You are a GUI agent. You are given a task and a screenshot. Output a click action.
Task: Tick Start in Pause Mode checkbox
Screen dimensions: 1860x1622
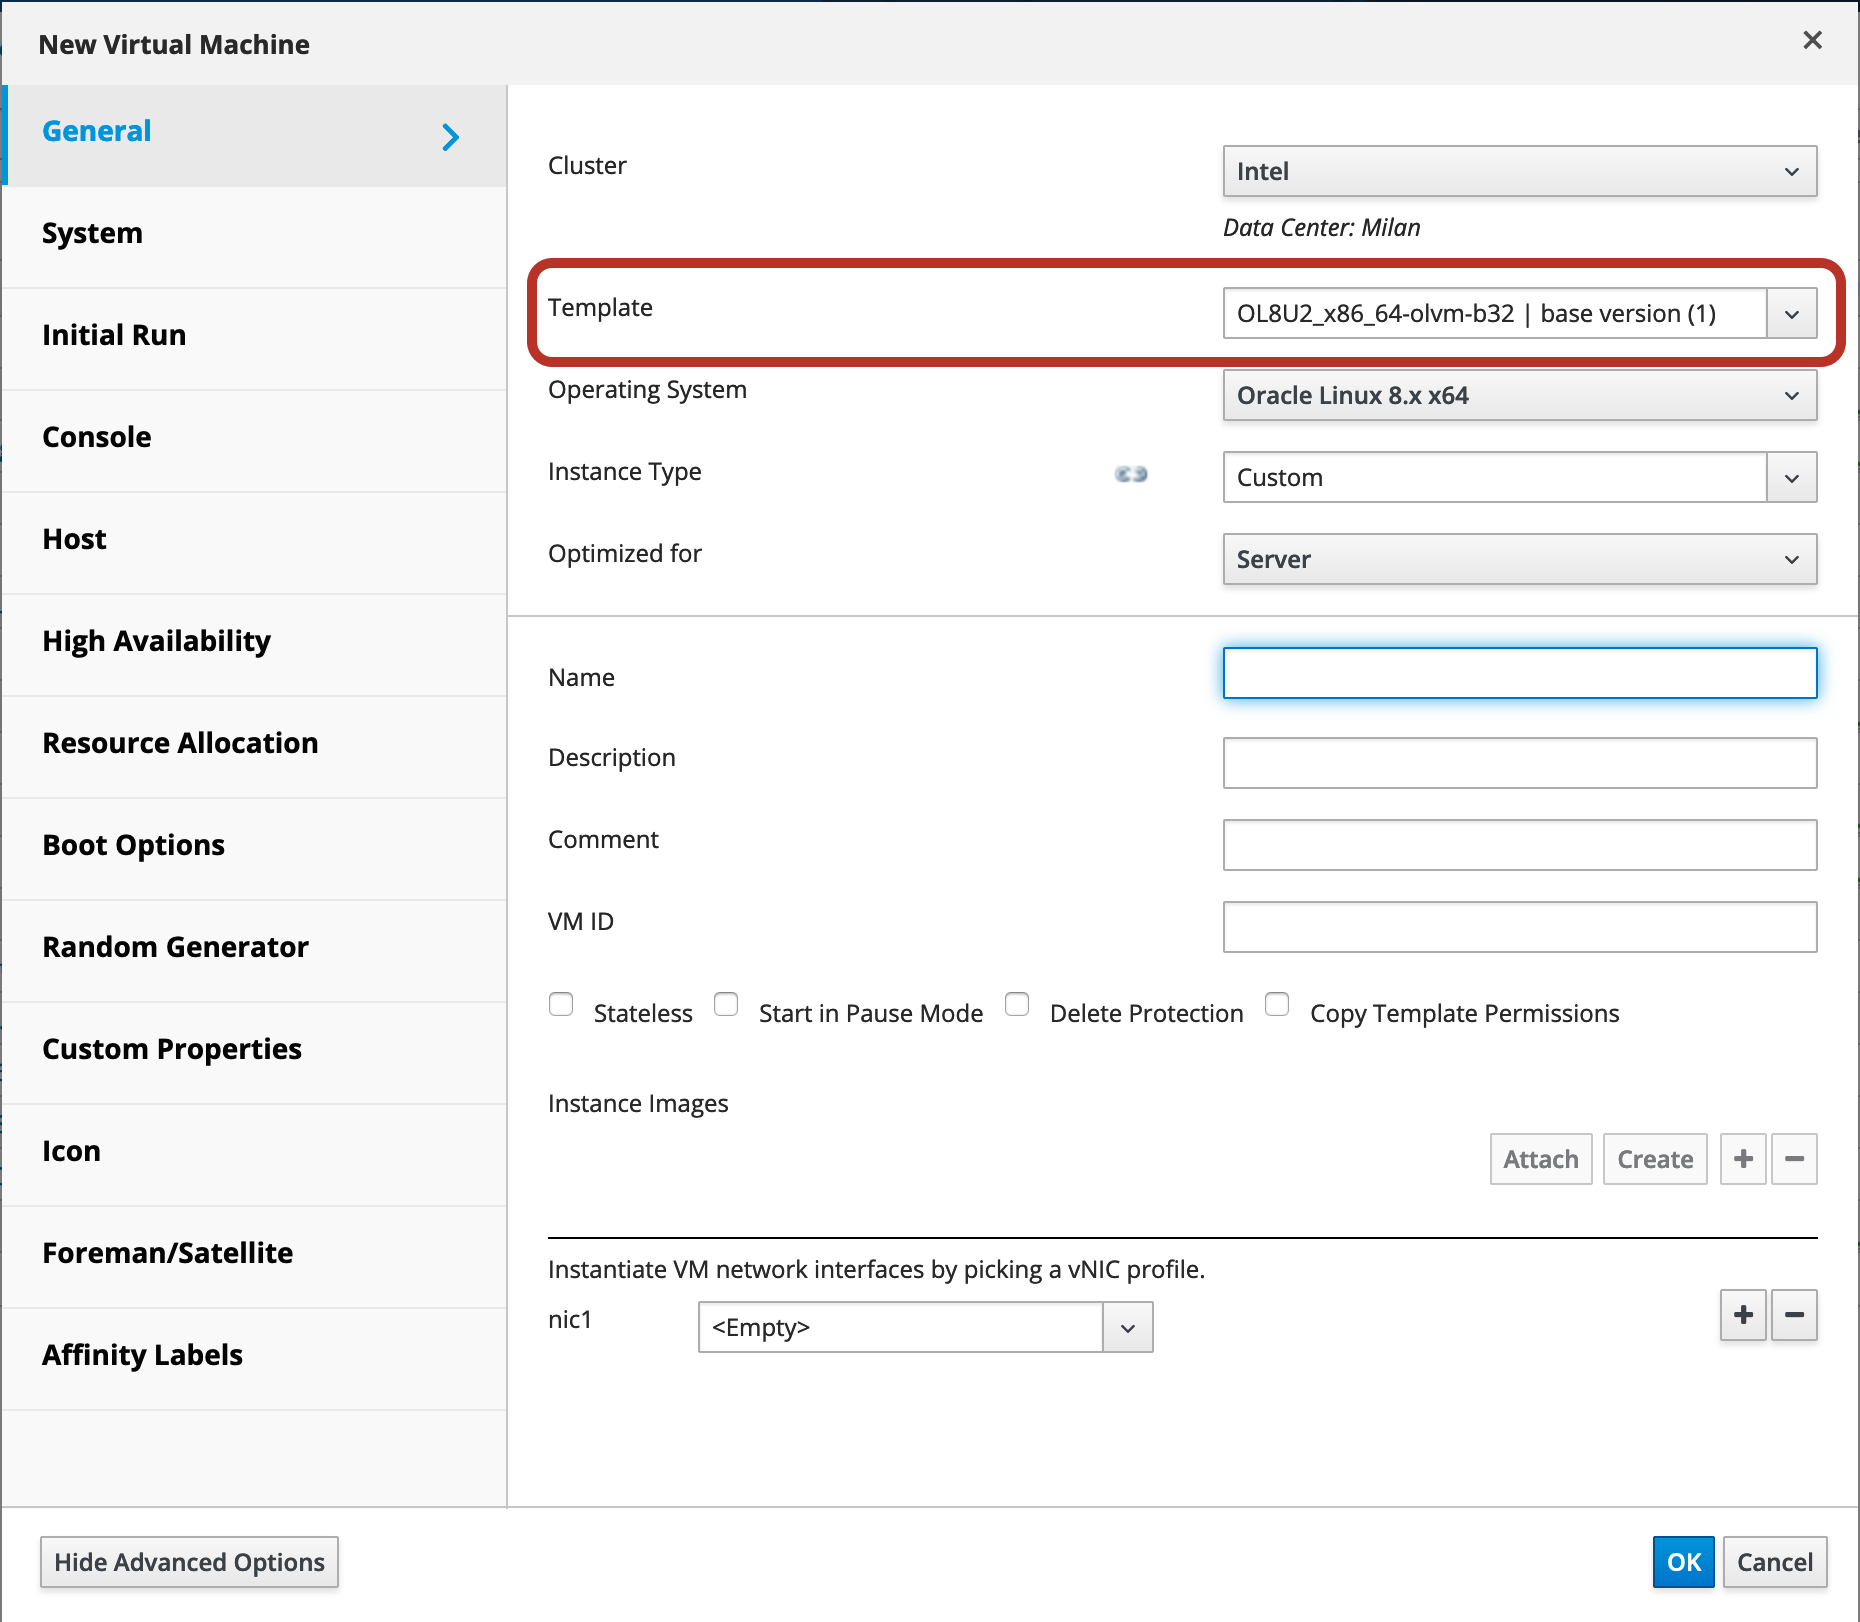tap(726, 1004)
